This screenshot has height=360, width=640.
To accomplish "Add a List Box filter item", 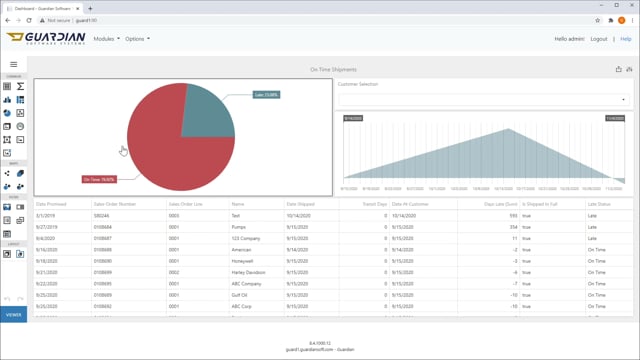I will tap(7, 220).
